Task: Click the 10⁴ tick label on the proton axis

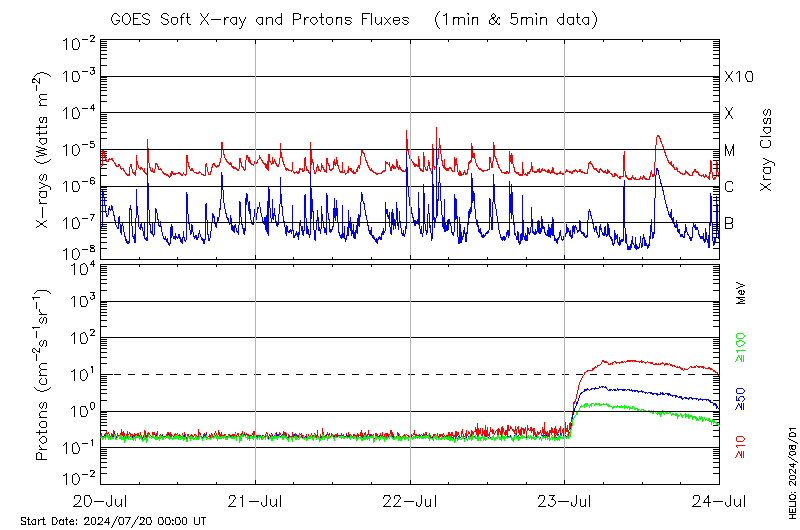Action: (80, 267)
